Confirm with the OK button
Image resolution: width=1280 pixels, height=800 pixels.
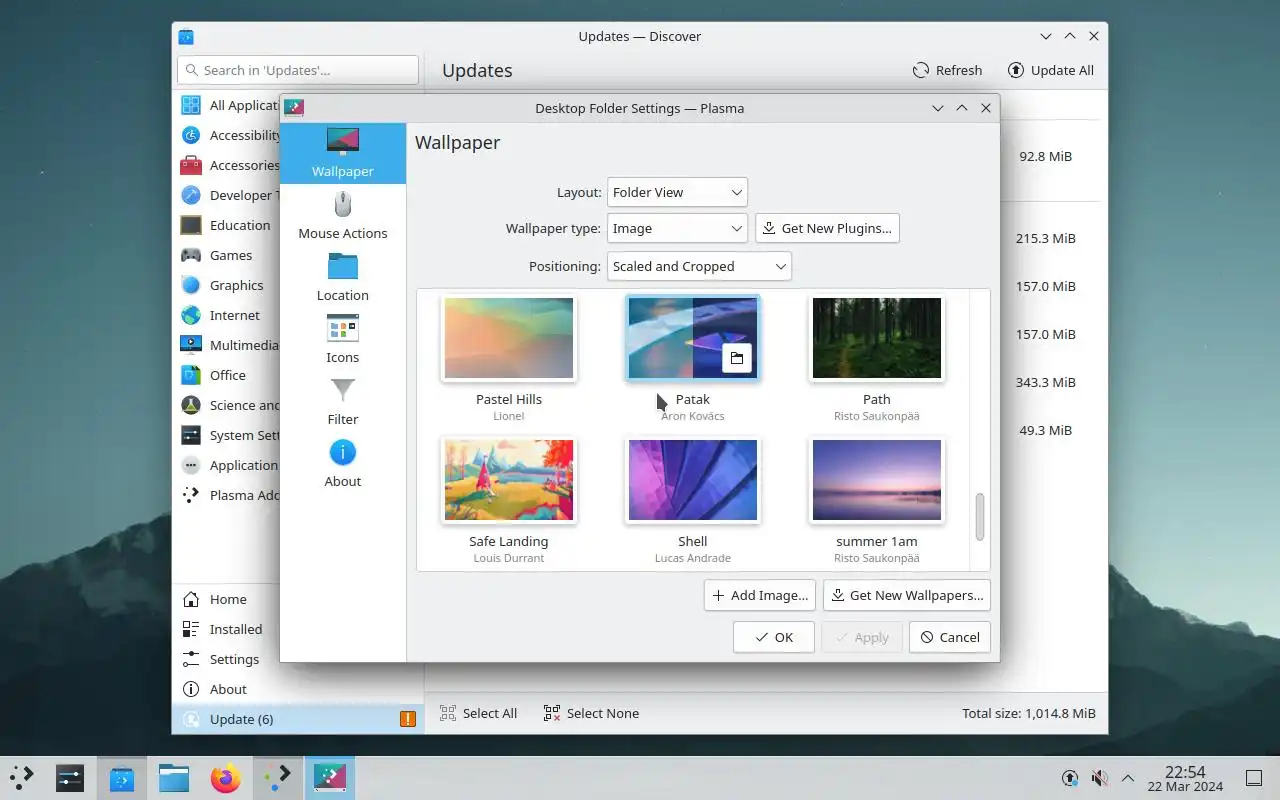[774, 637]
